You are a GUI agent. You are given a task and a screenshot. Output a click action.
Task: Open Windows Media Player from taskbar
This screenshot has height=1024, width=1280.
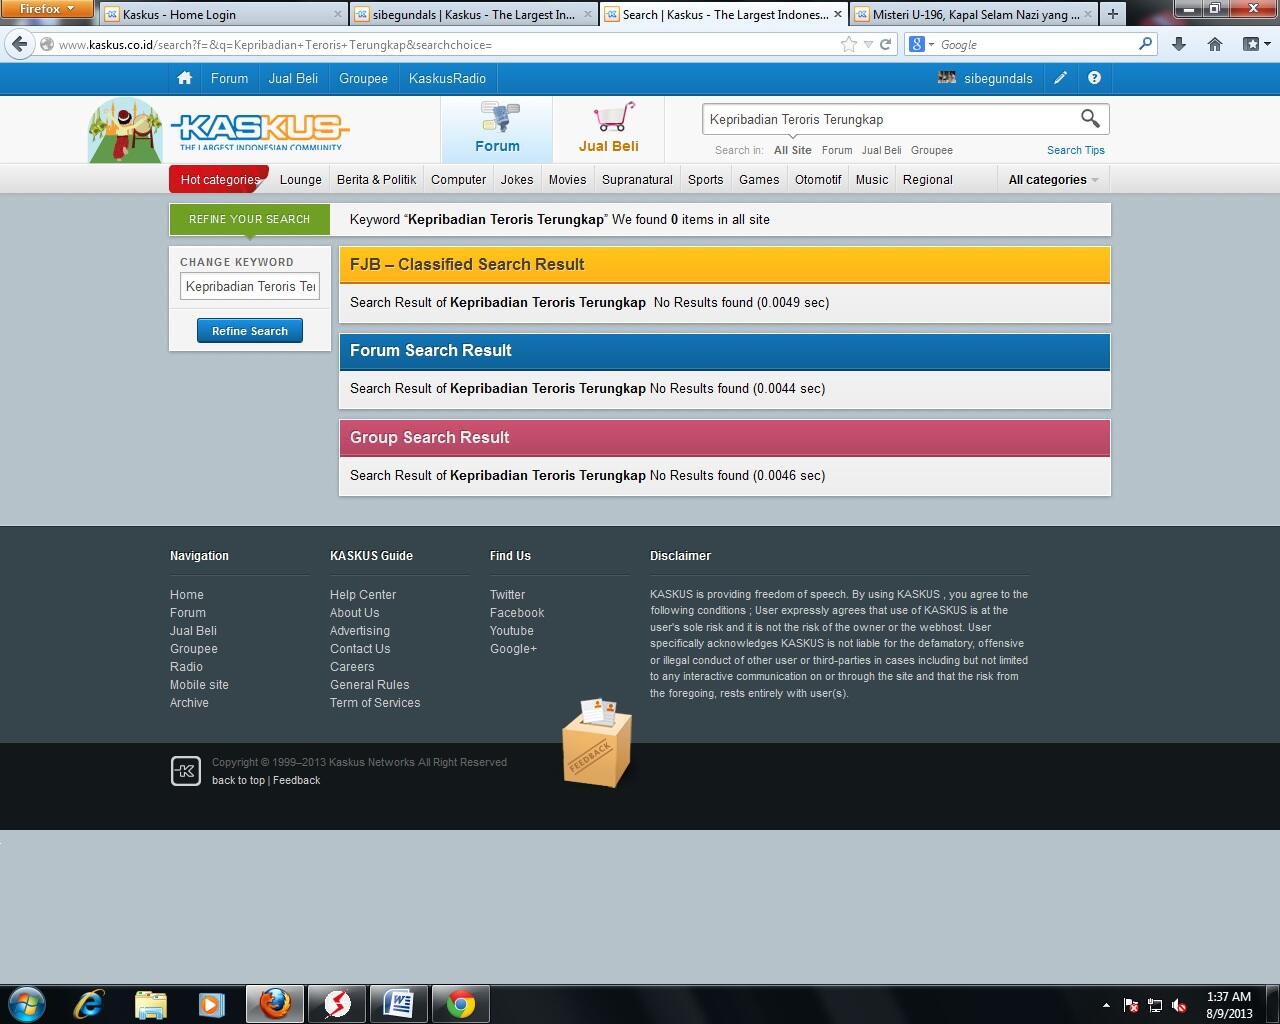[x=211, y=1003]
